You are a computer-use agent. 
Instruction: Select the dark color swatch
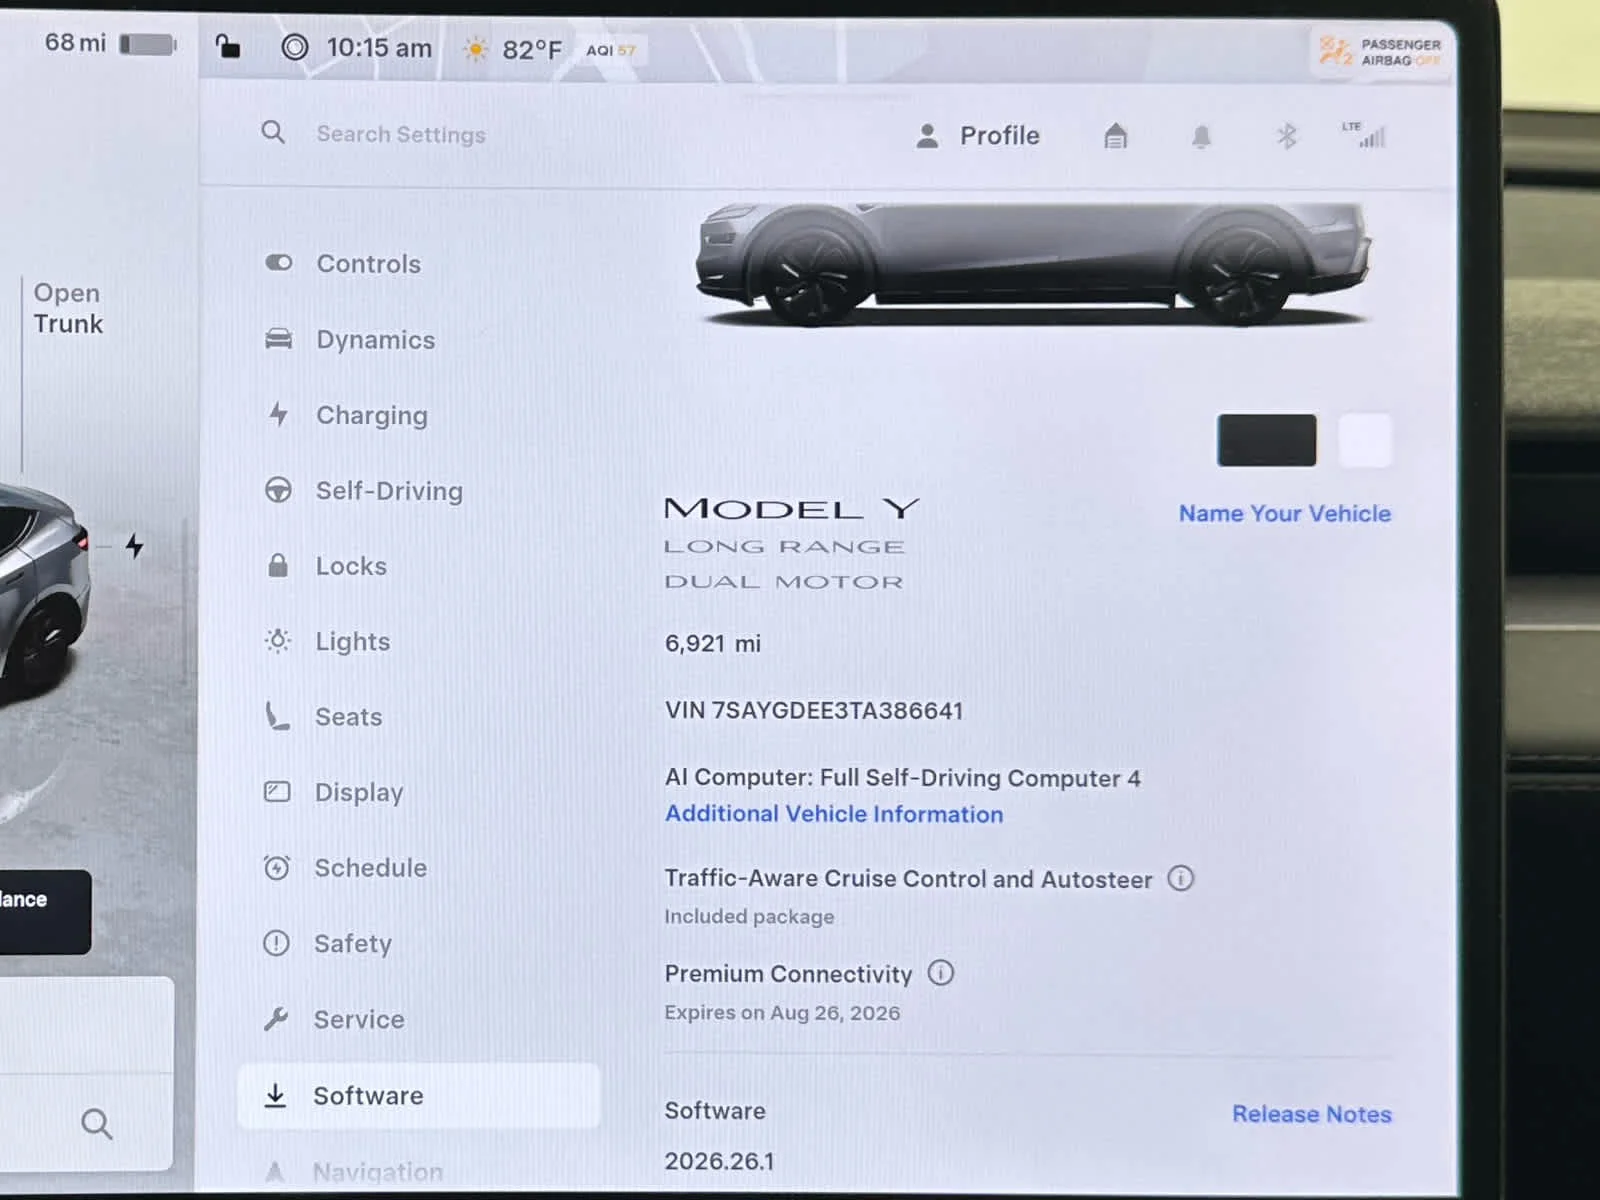tap(1266, 440)
